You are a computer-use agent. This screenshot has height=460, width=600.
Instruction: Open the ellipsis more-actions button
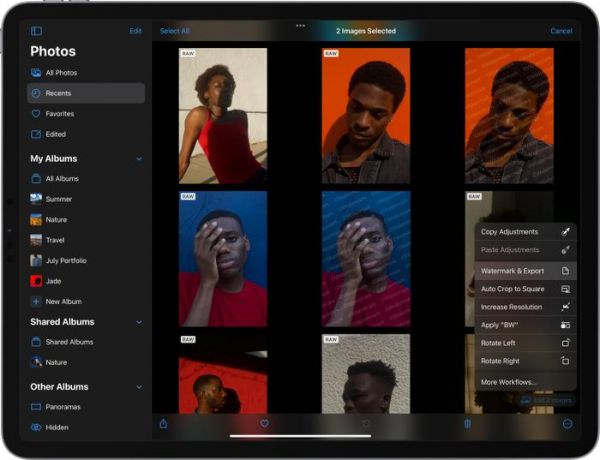pos(567,424)
